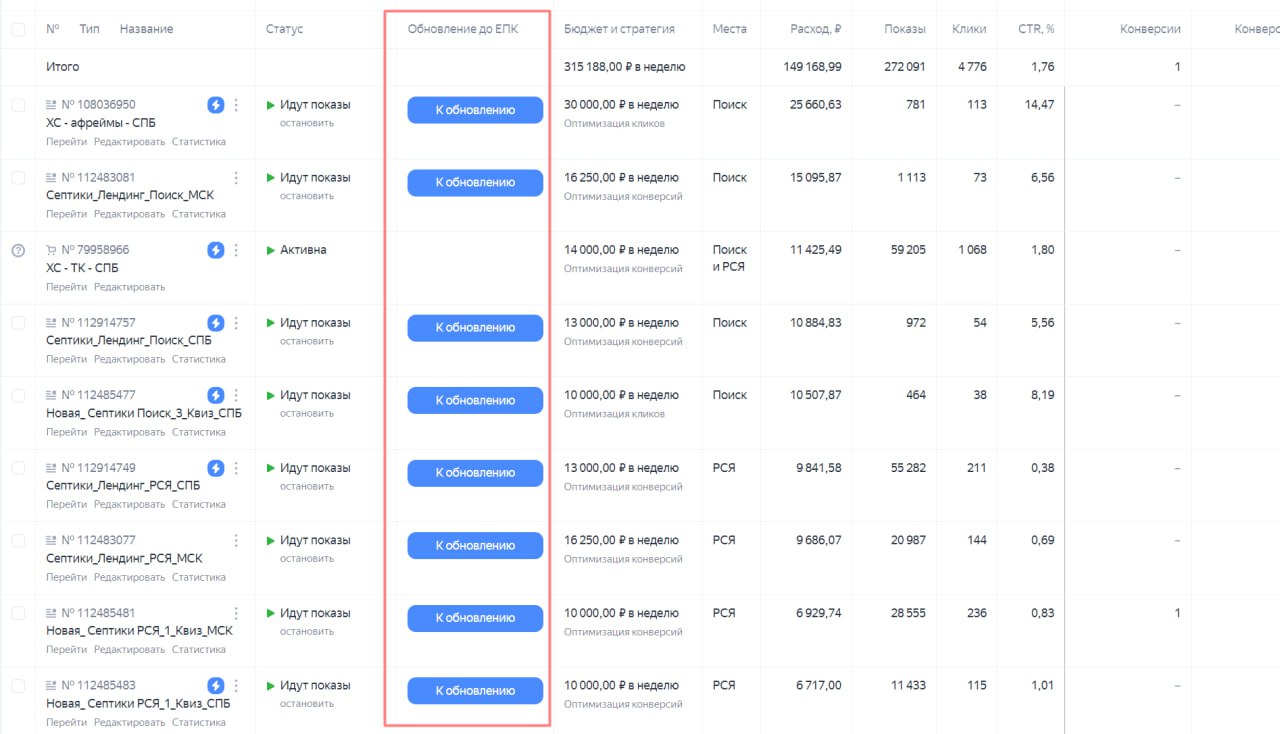This screenshot has width=1280, height=734.
Task: Sort by the Расход, ₽ column header
Action: coord(815,29)
